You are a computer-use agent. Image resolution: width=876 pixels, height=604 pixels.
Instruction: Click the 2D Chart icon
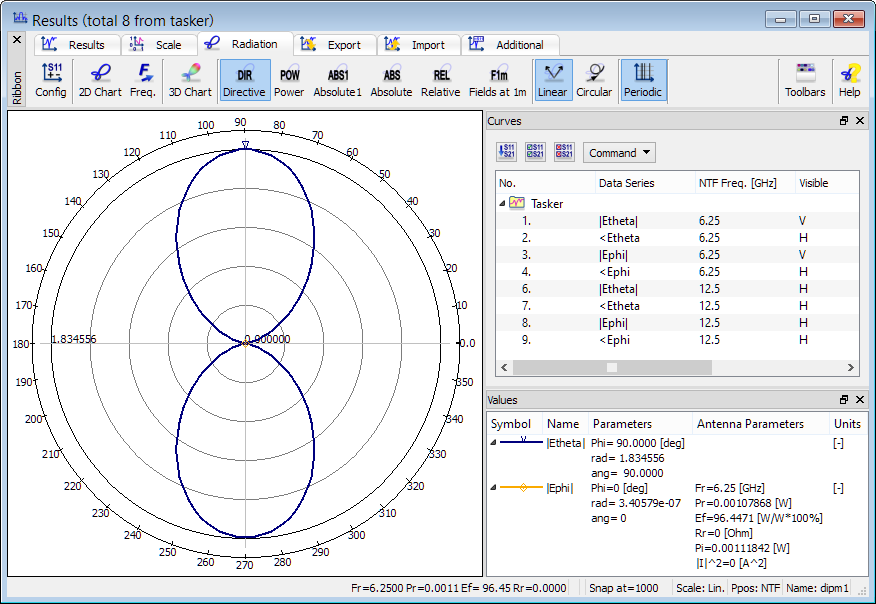pyautogui.click(x=100, y=80)
